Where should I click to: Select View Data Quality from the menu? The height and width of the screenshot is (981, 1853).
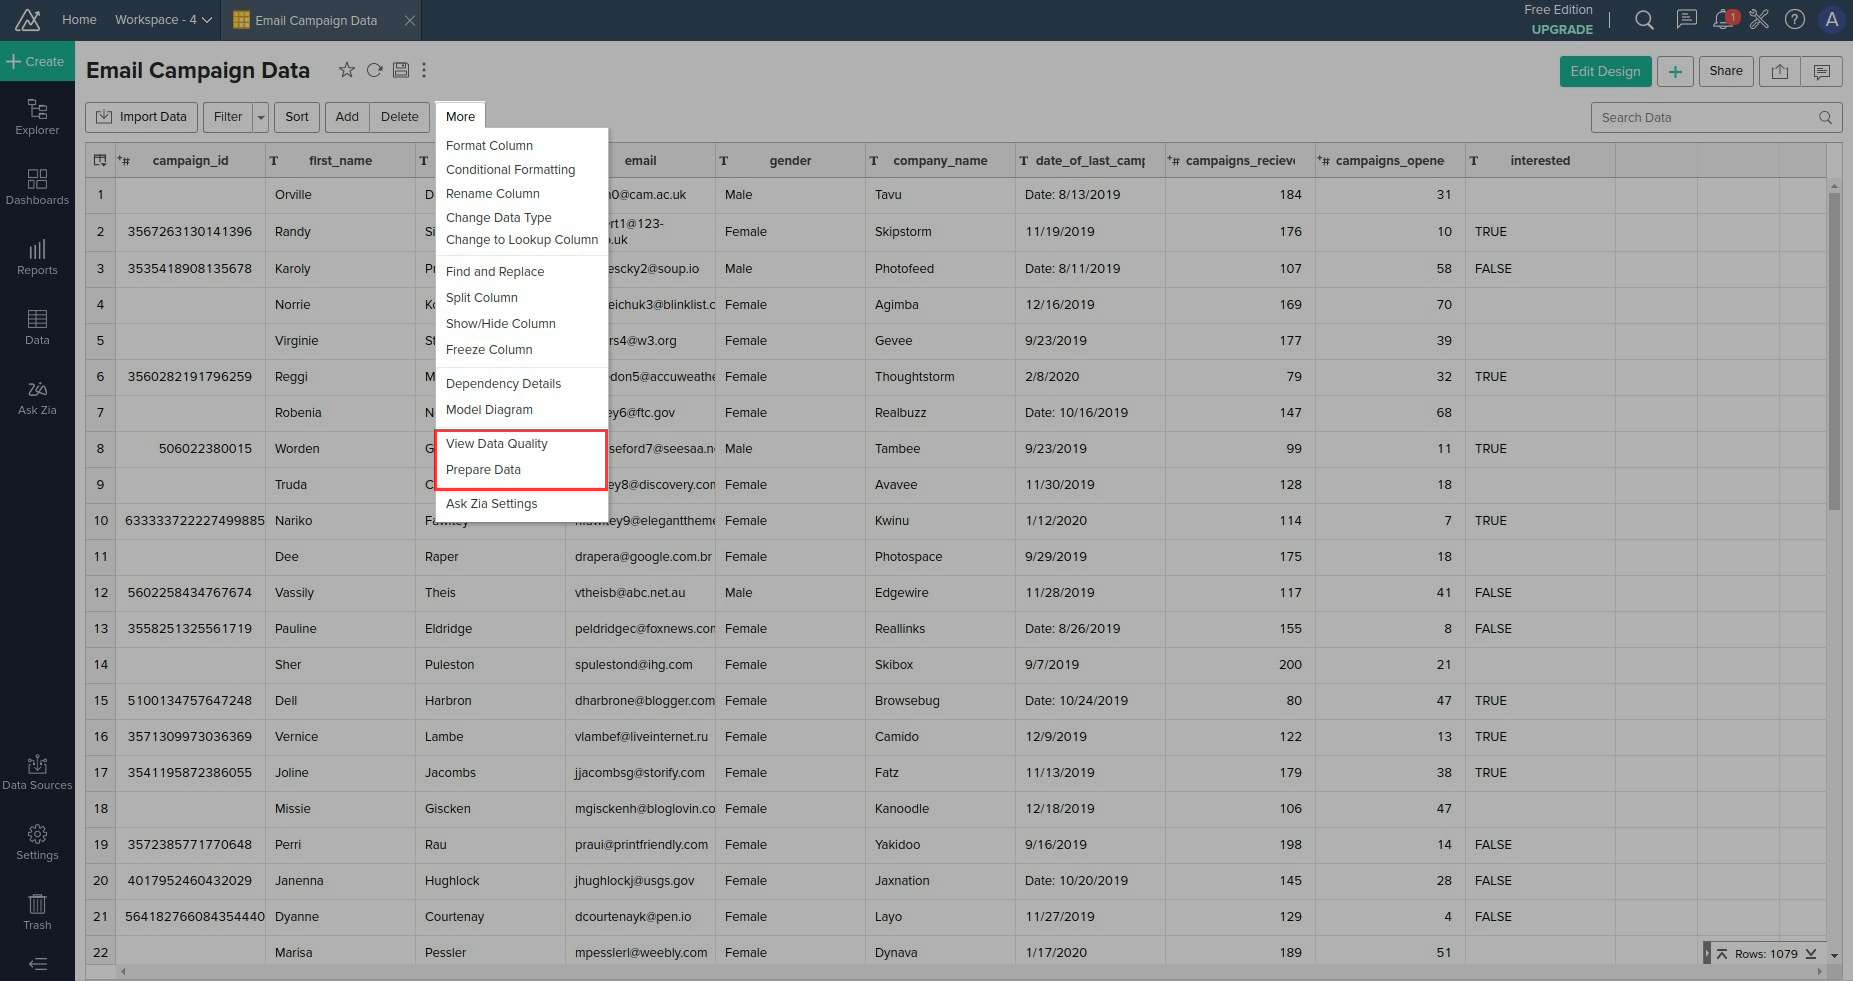[x=497, y=444]
